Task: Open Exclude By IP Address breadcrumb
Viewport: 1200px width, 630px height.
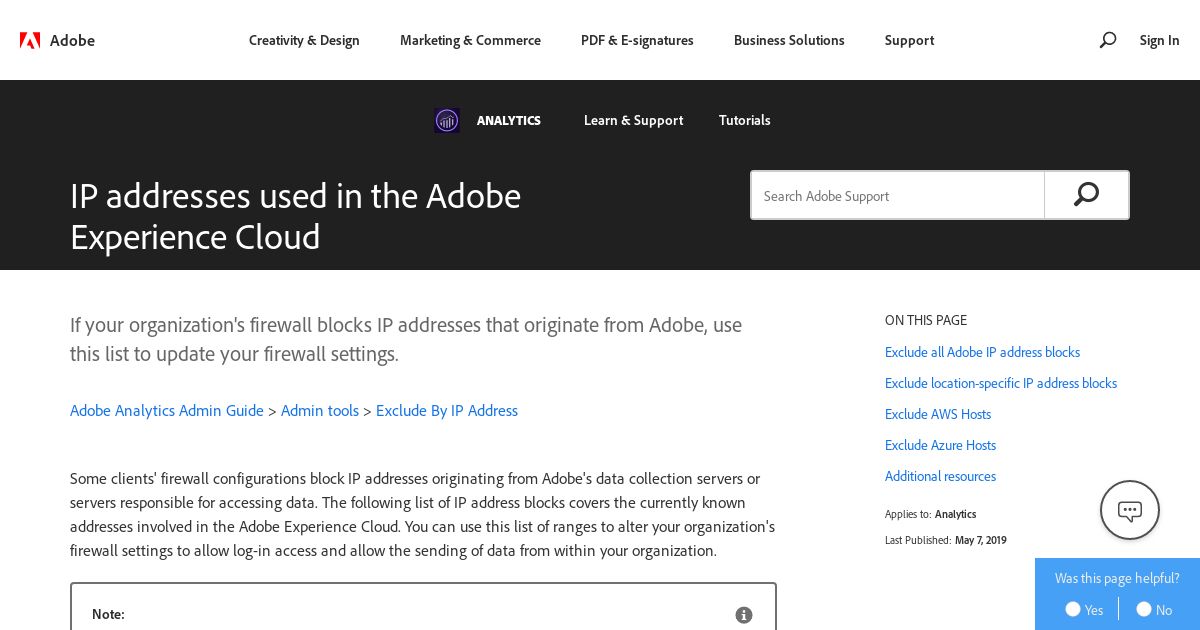Action: 447,410
